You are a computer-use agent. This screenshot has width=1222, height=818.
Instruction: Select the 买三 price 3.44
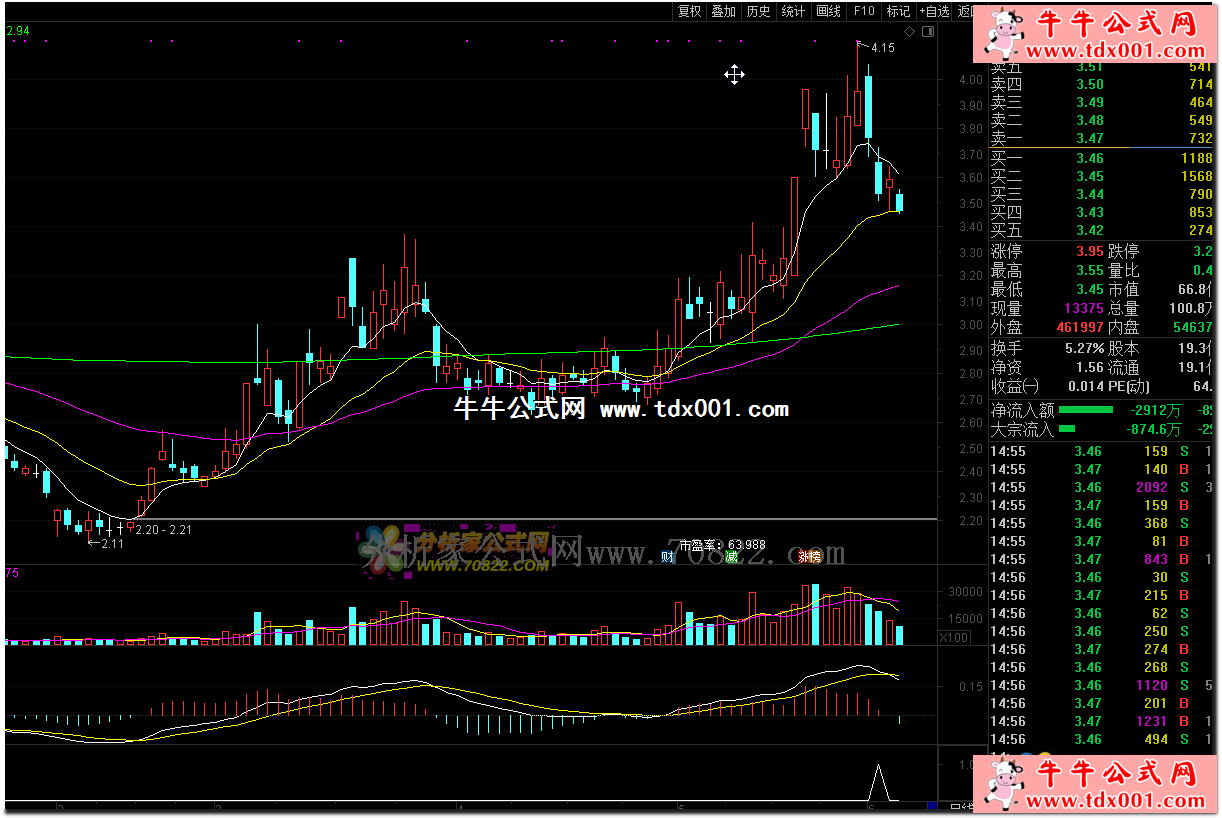tap(1090, 194)
